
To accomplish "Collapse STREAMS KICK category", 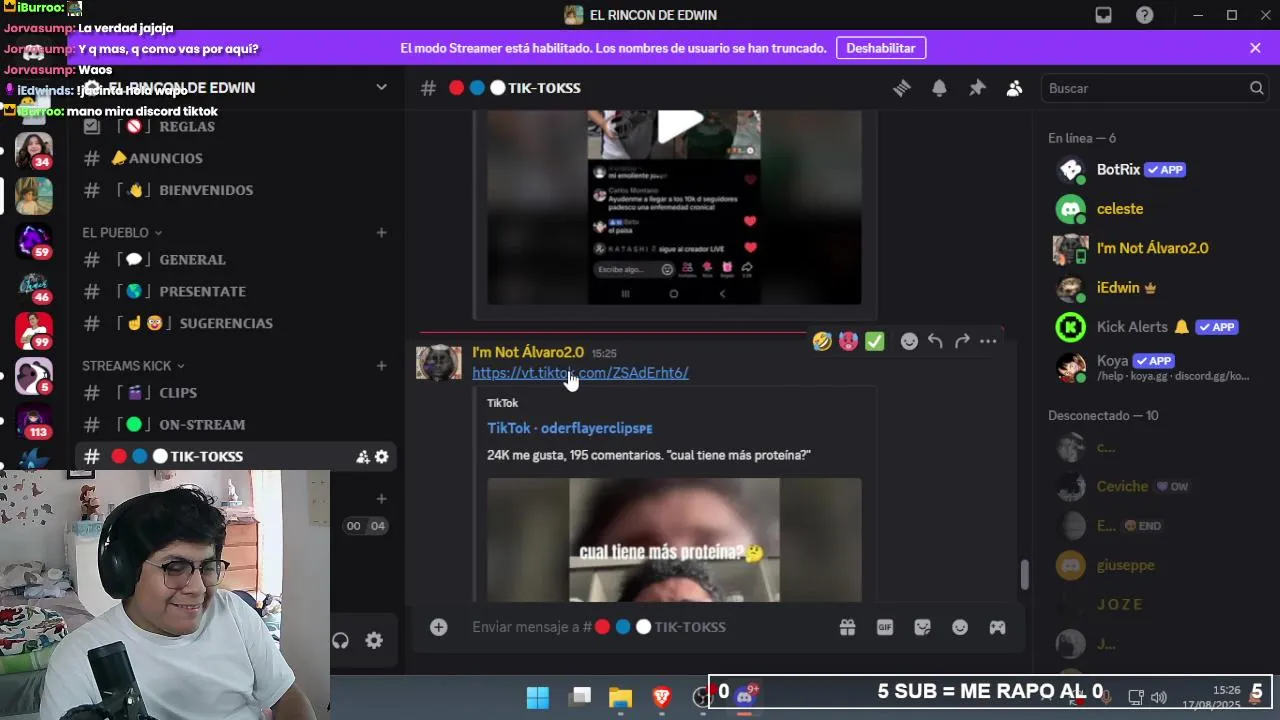I will point(133,366).
